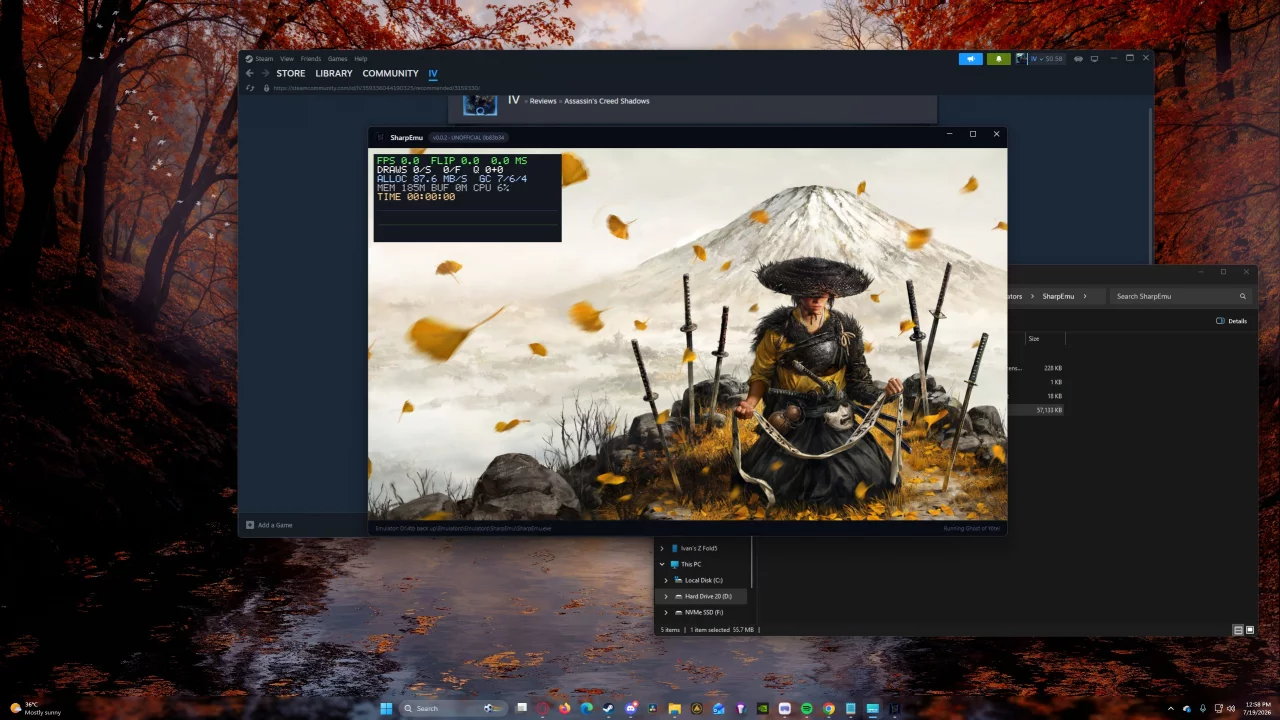Search SharpEmu folder in File Explorer
Screen dimensions: 1280x720
coord(1180,296)
